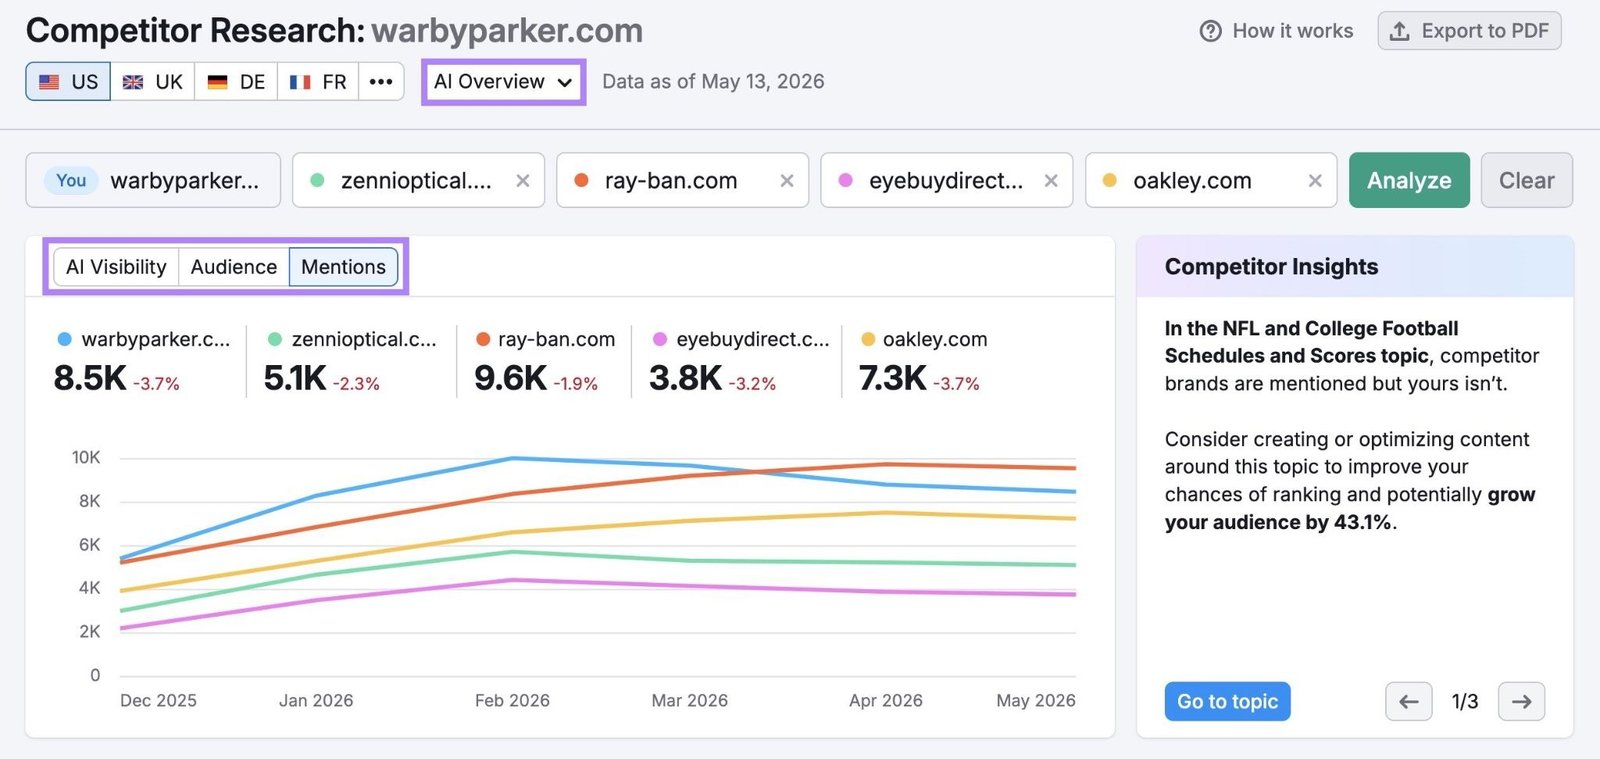
Task: Click the How it works question icon
Action: point(1210,31)
